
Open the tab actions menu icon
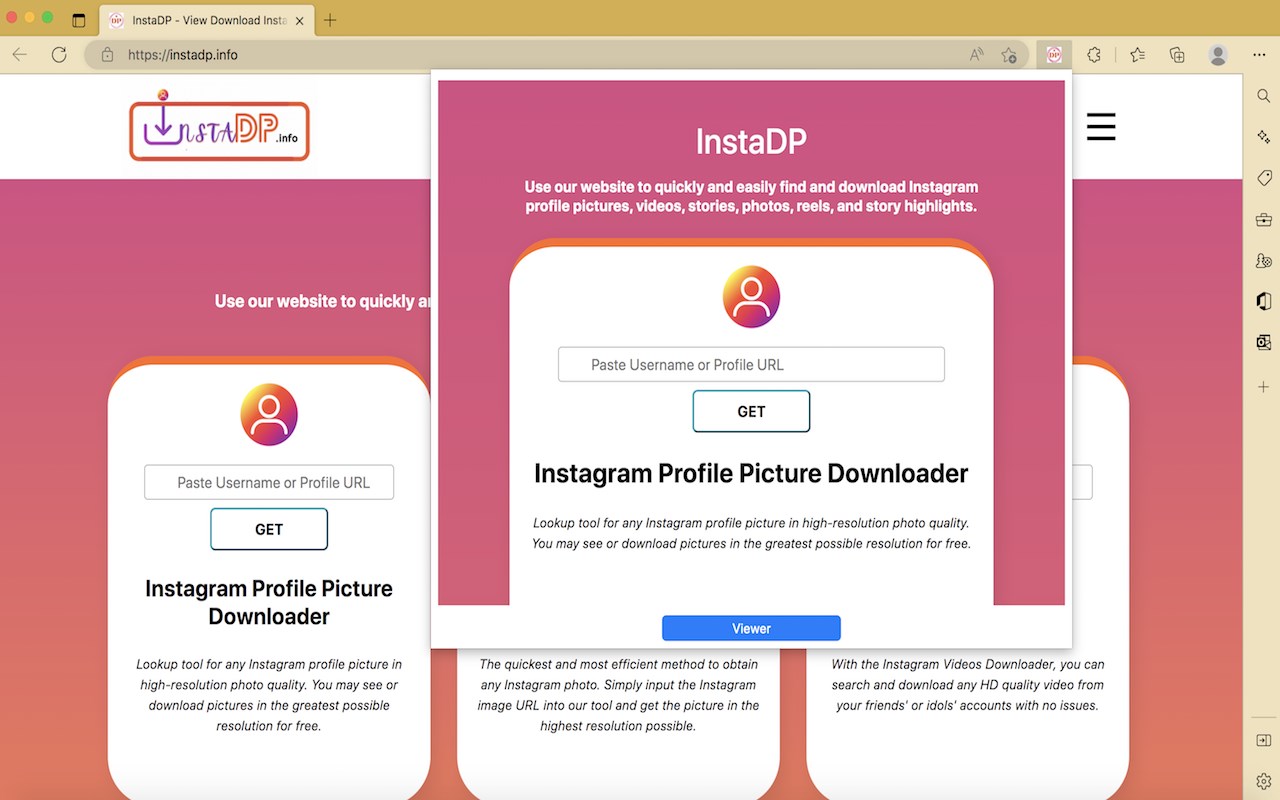click(x=79, y=20)
